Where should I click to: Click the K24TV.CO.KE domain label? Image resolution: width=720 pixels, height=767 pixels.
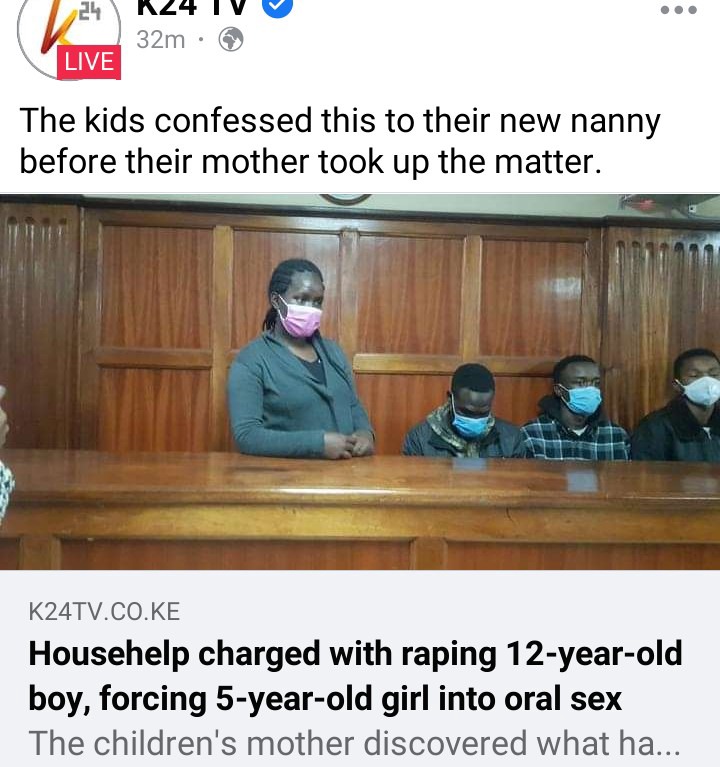[104, 611]
